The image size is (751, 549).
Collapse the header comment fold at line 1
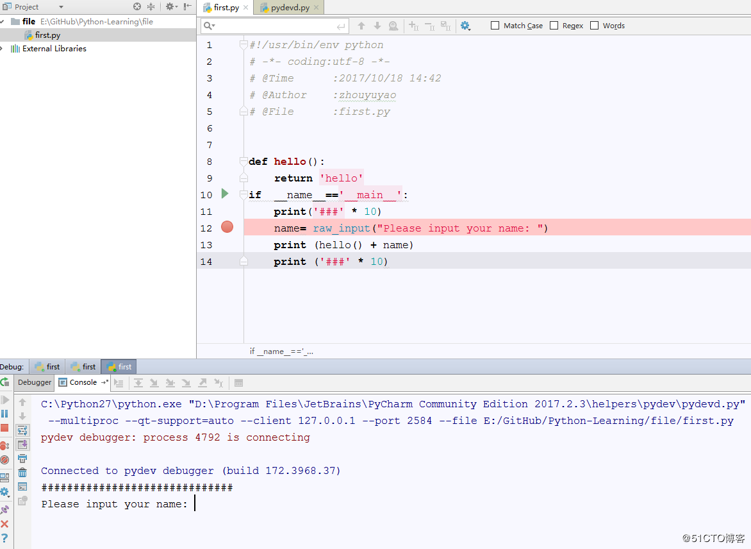tap(243, 45)
